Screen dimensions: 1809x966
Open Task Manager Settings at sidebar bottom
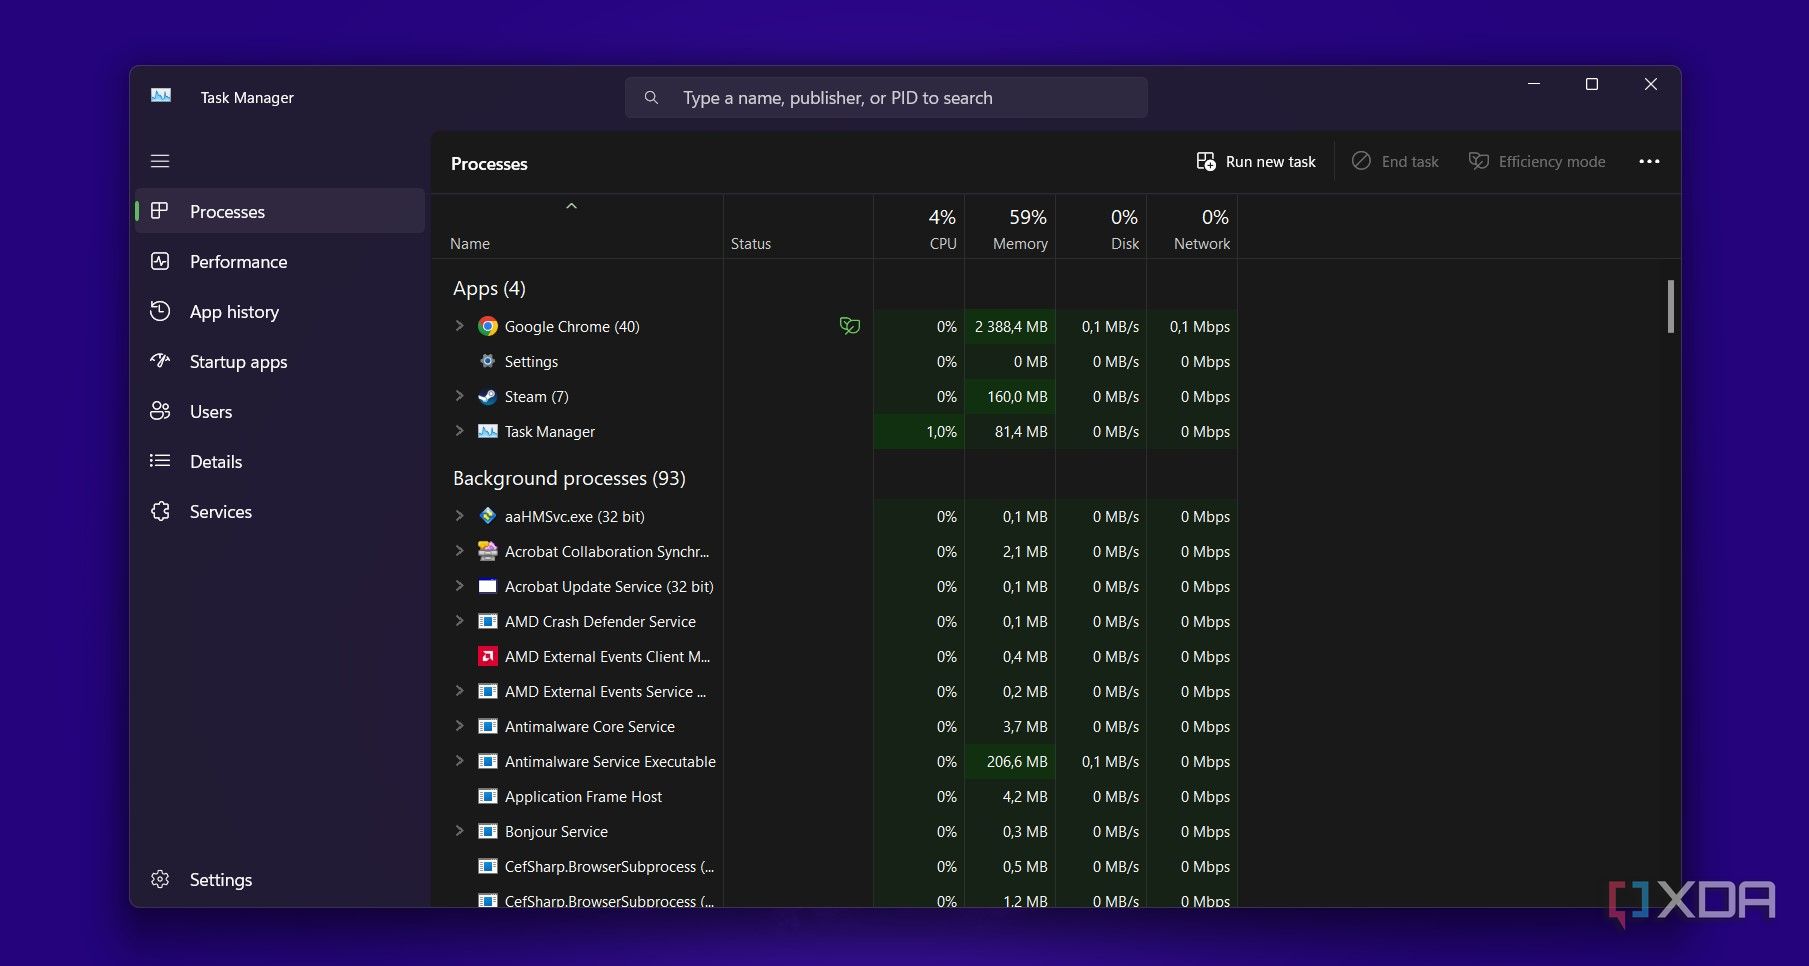click(x=280, y=879)
